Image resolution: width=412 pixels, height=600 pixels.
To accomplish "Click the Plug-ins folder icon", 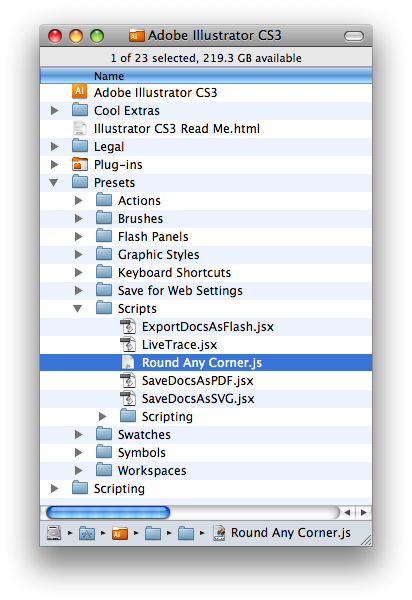I will (x=80, y=164).
